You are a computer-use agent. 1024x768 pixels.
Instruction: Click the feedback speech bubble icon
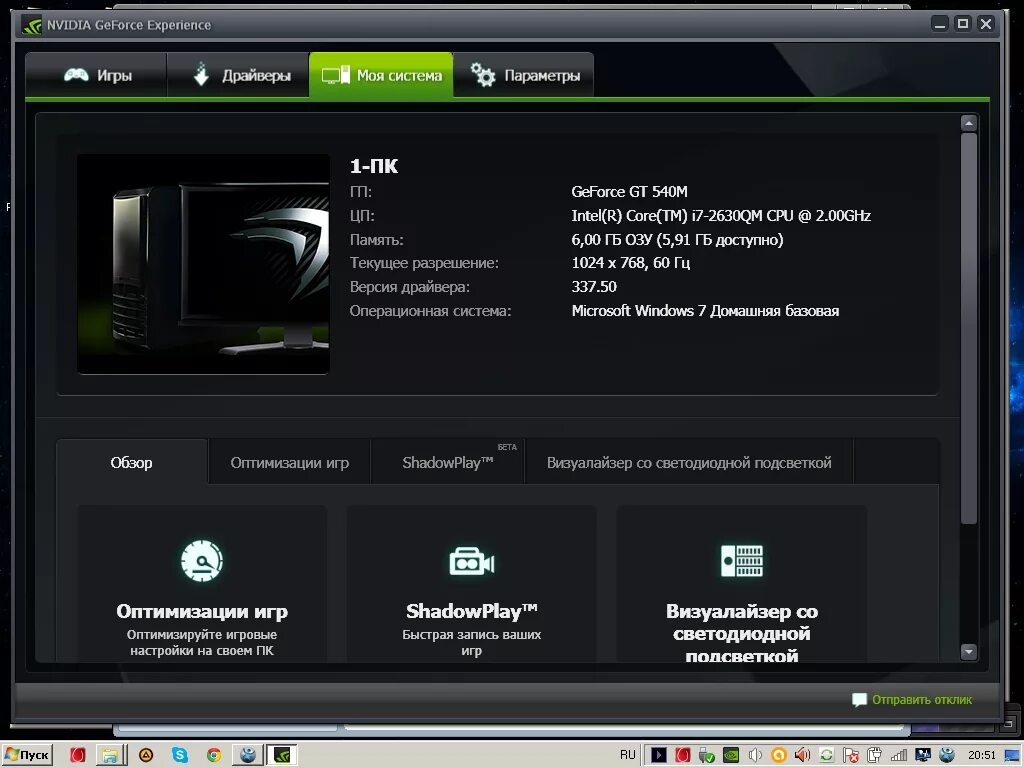(x=859, y=700)
